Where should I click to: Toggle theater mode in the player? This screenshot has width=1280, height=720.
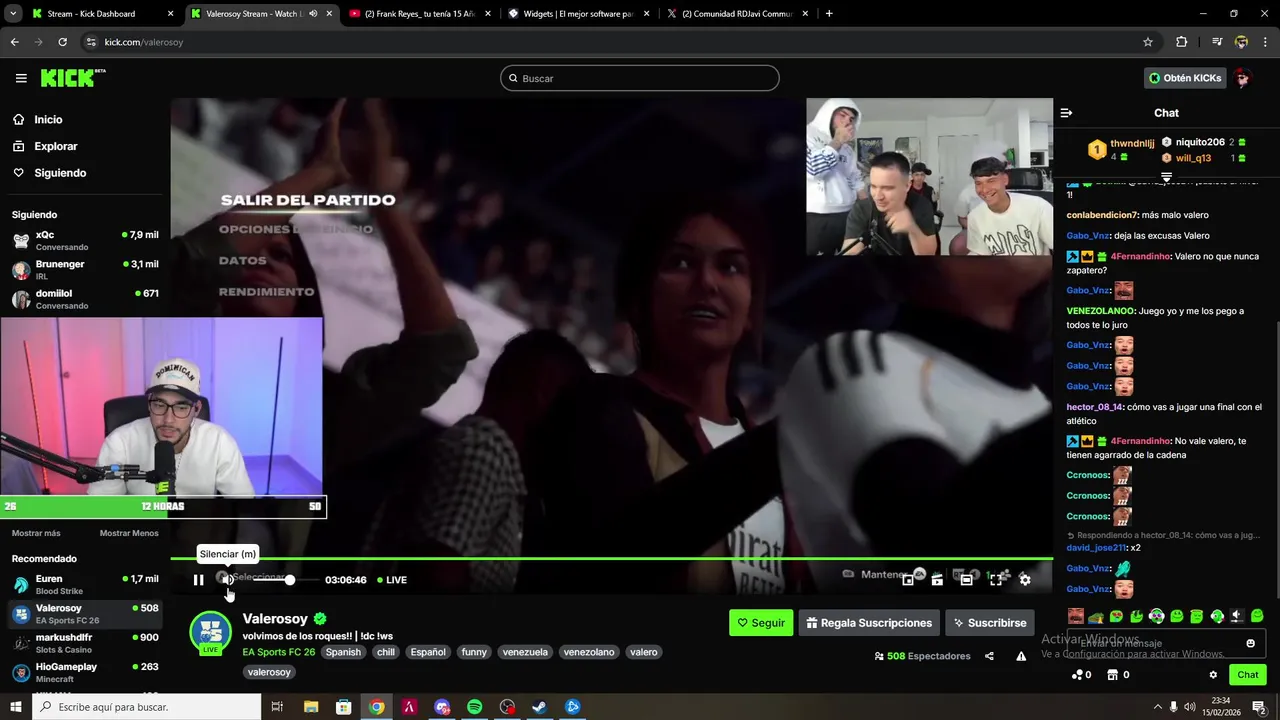click(x=966, y=579)
